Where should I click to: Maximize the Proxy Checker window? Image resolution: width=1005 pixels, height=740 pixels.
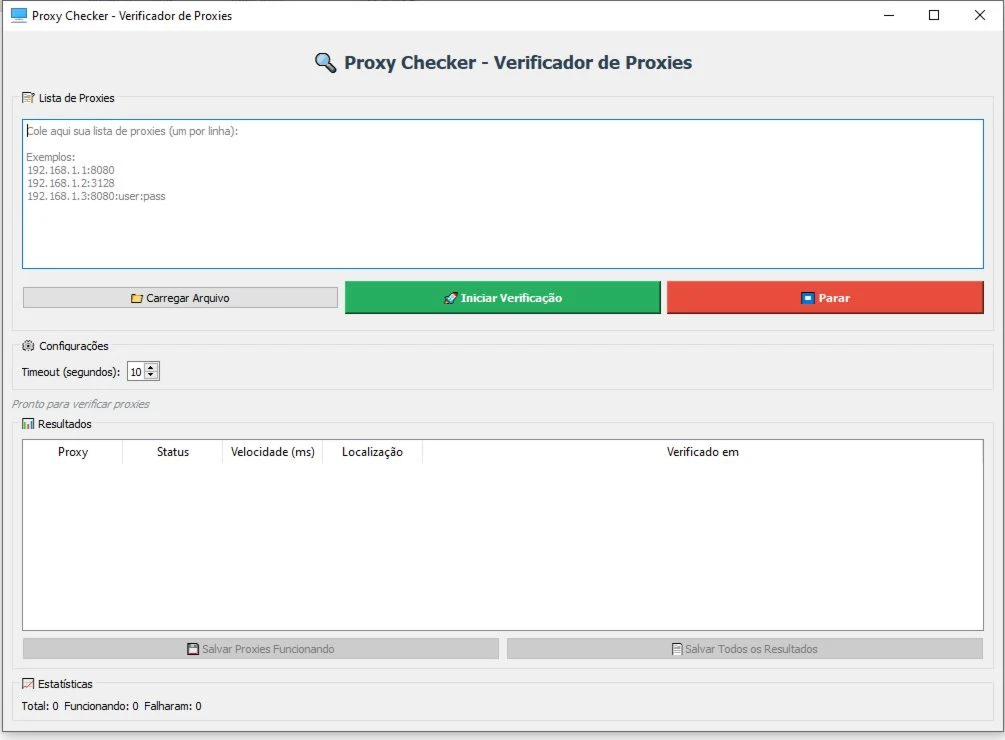tap(934, 15)
